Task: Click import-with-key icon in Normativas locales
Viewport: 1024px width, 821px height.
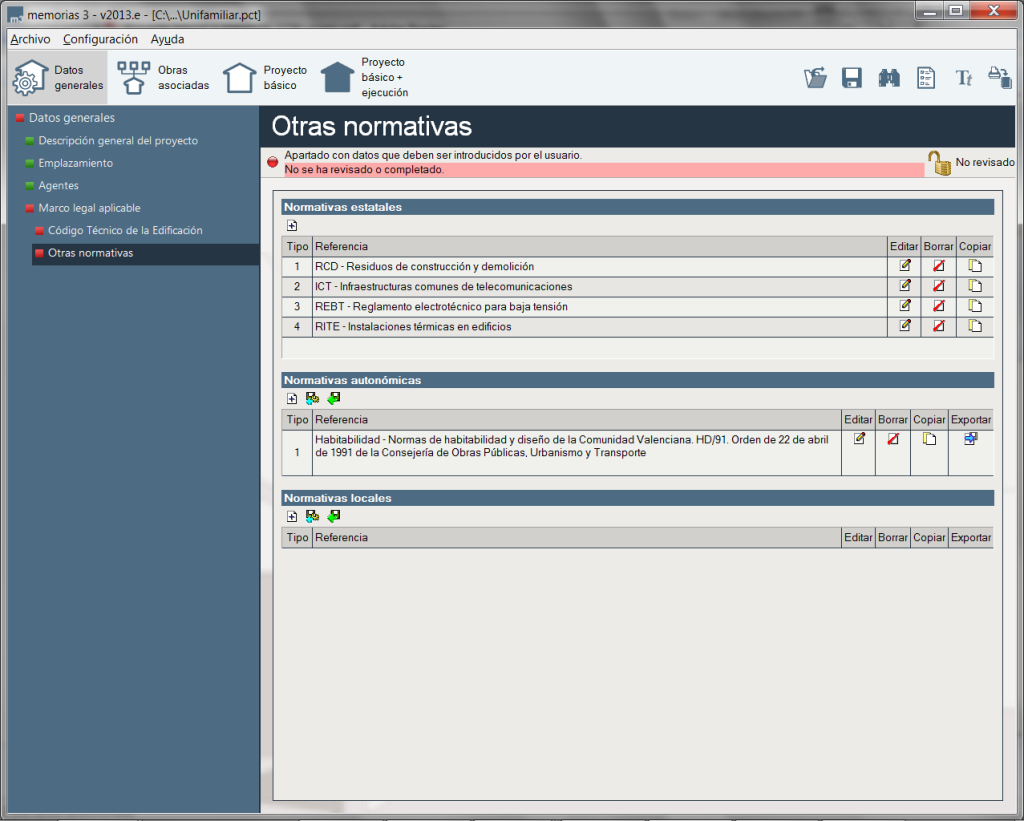Action: pos(312,517)
